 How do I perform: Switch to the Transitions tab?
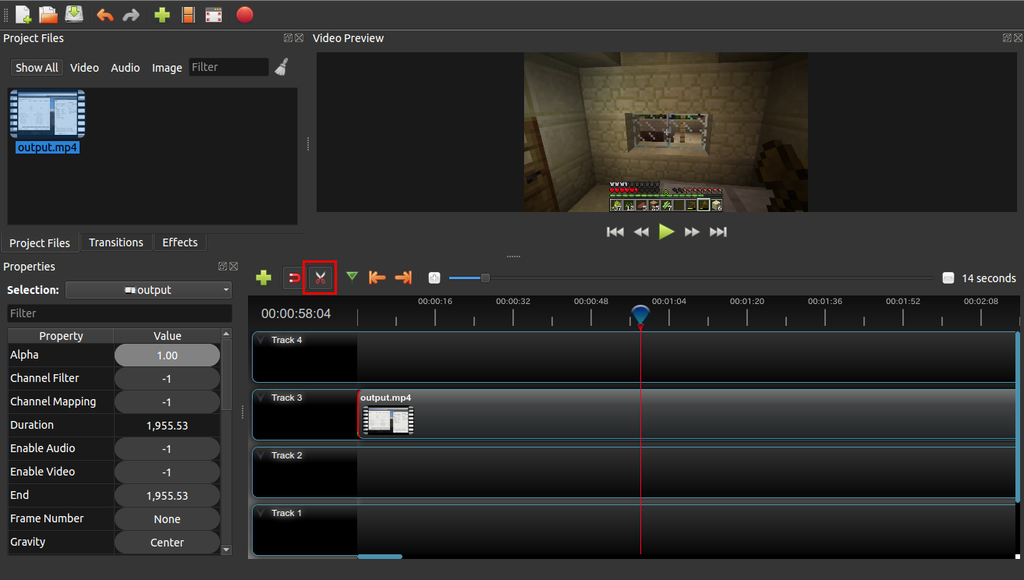116,242
